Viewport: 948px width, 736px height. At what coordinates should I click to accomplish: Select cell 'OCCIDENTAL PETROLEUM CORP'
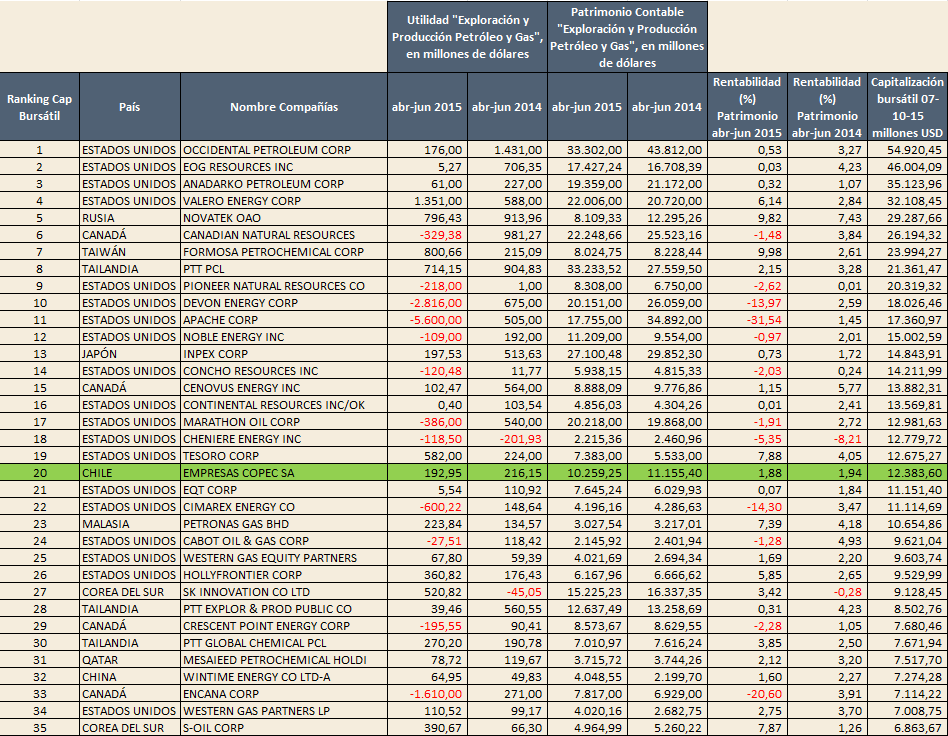tap(284, 150)
